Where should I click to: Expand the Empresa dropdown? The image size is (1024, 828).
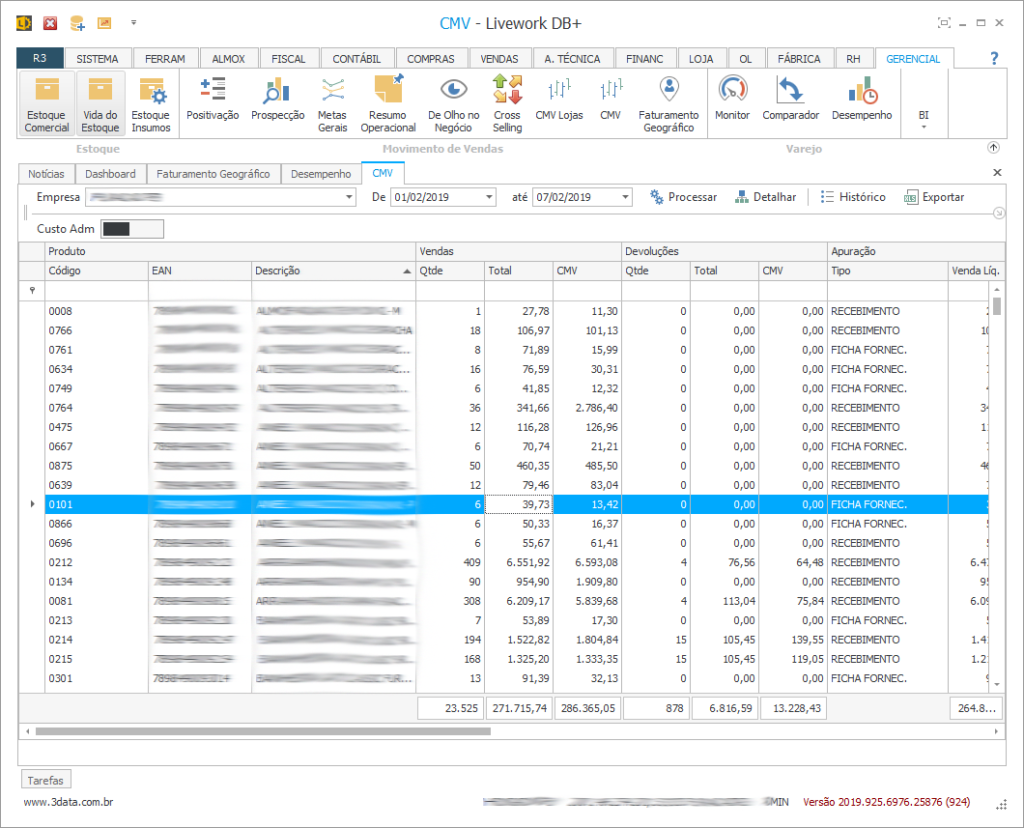pos(349,198)
